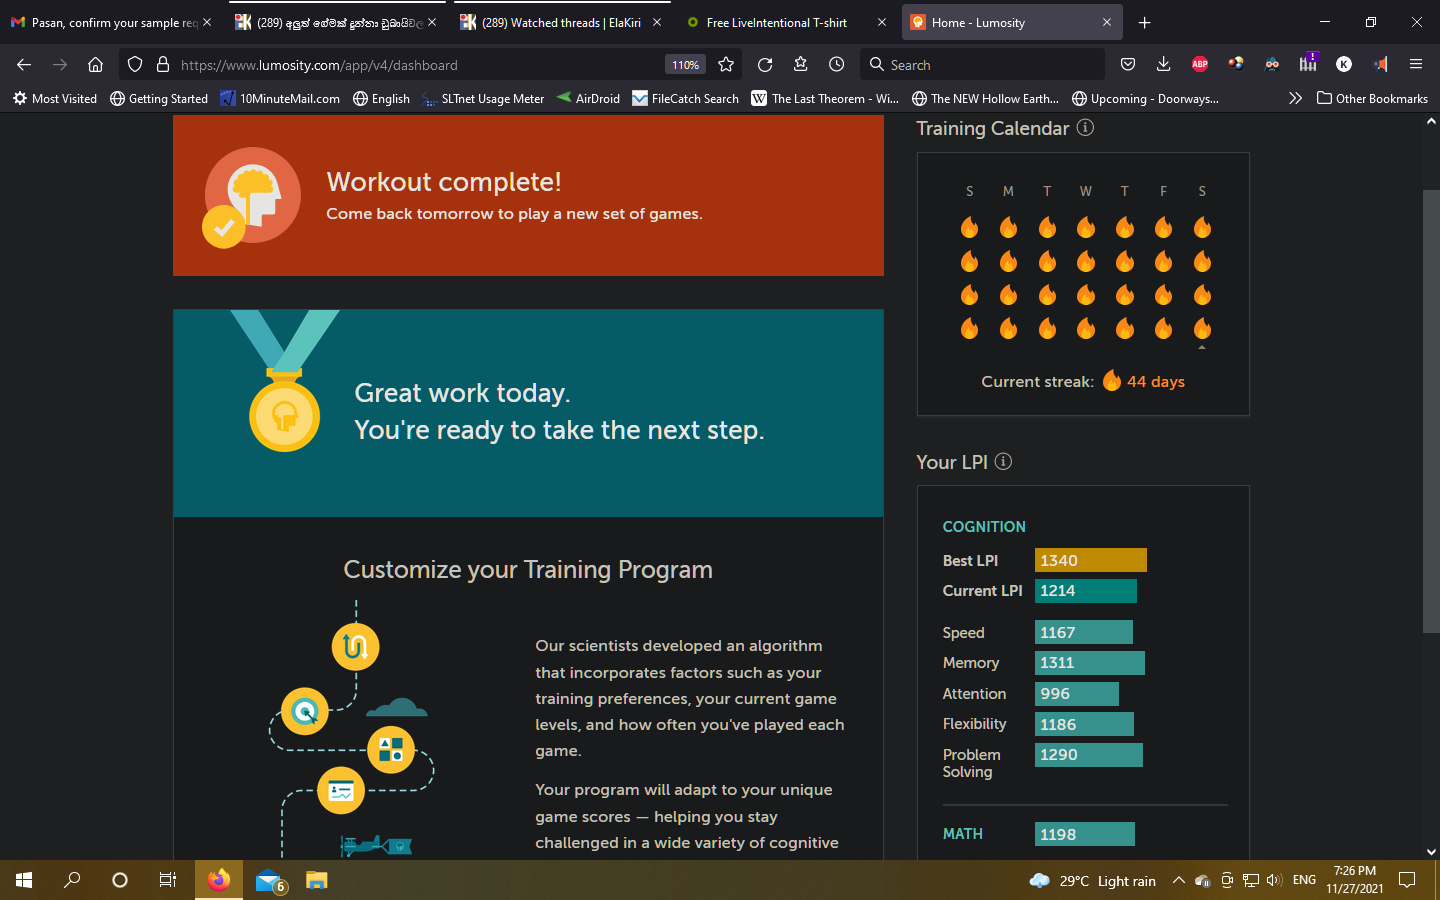The image size is (1440, 900).
Task: Click the COGNITION section label
Action: 984,527
